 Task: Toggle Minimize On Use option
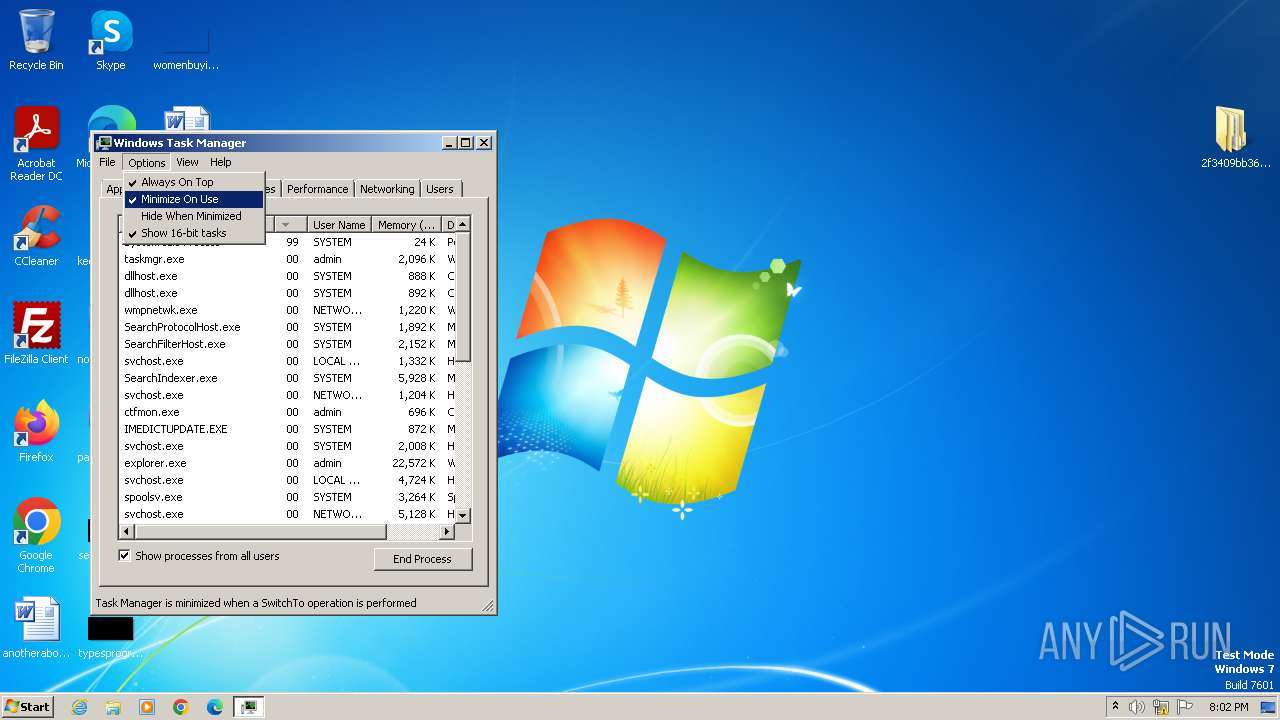[194, 199]
